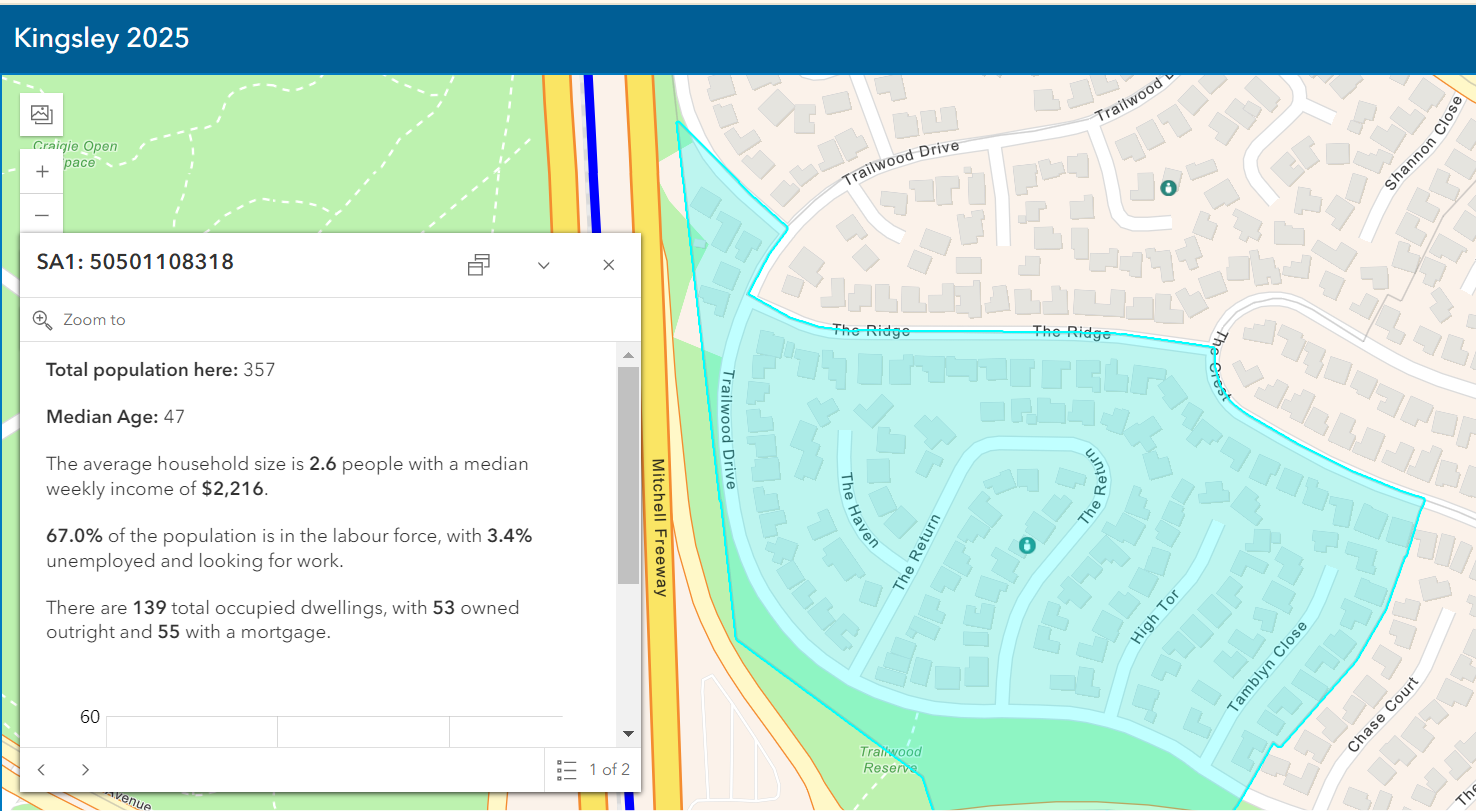Click the 'Trailwood Reserve' label
This screenshot has height=811, width=1476.
pos(890,760)
